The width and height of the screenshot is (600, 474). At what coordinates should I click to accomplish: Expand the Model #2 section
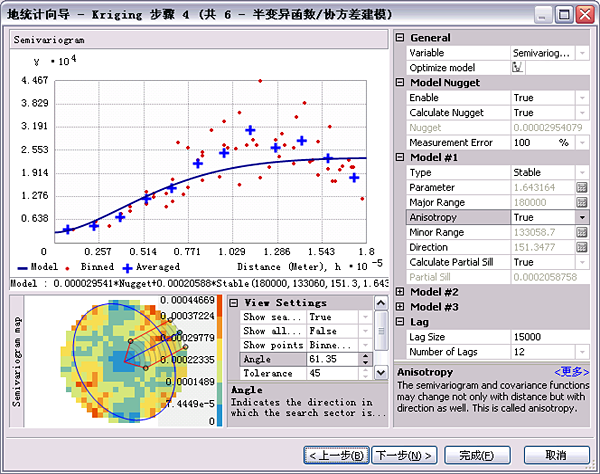400,292
